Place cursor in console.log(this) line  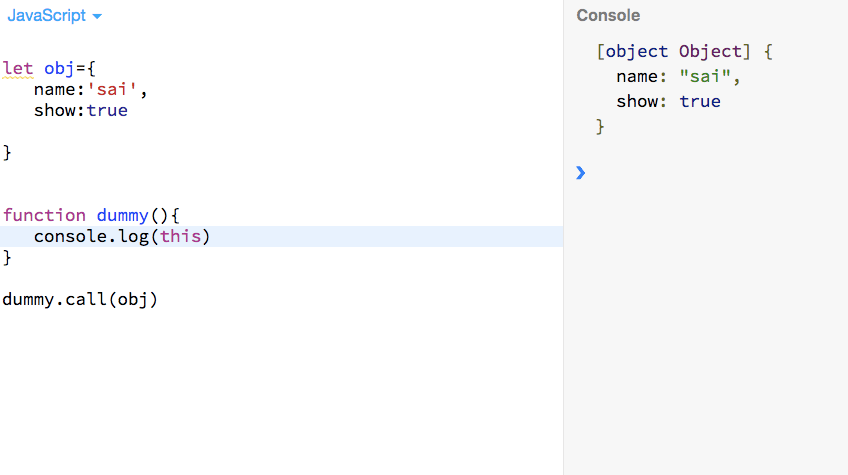281,236
